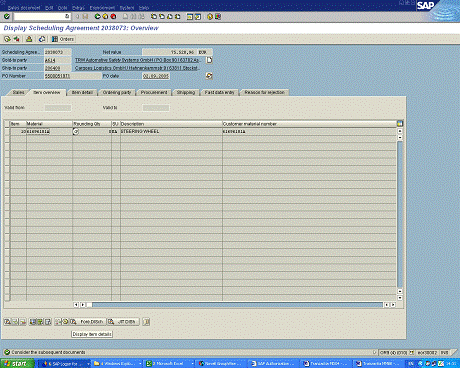
Task: Open the command field history dropdown
Action: point(67,16)
